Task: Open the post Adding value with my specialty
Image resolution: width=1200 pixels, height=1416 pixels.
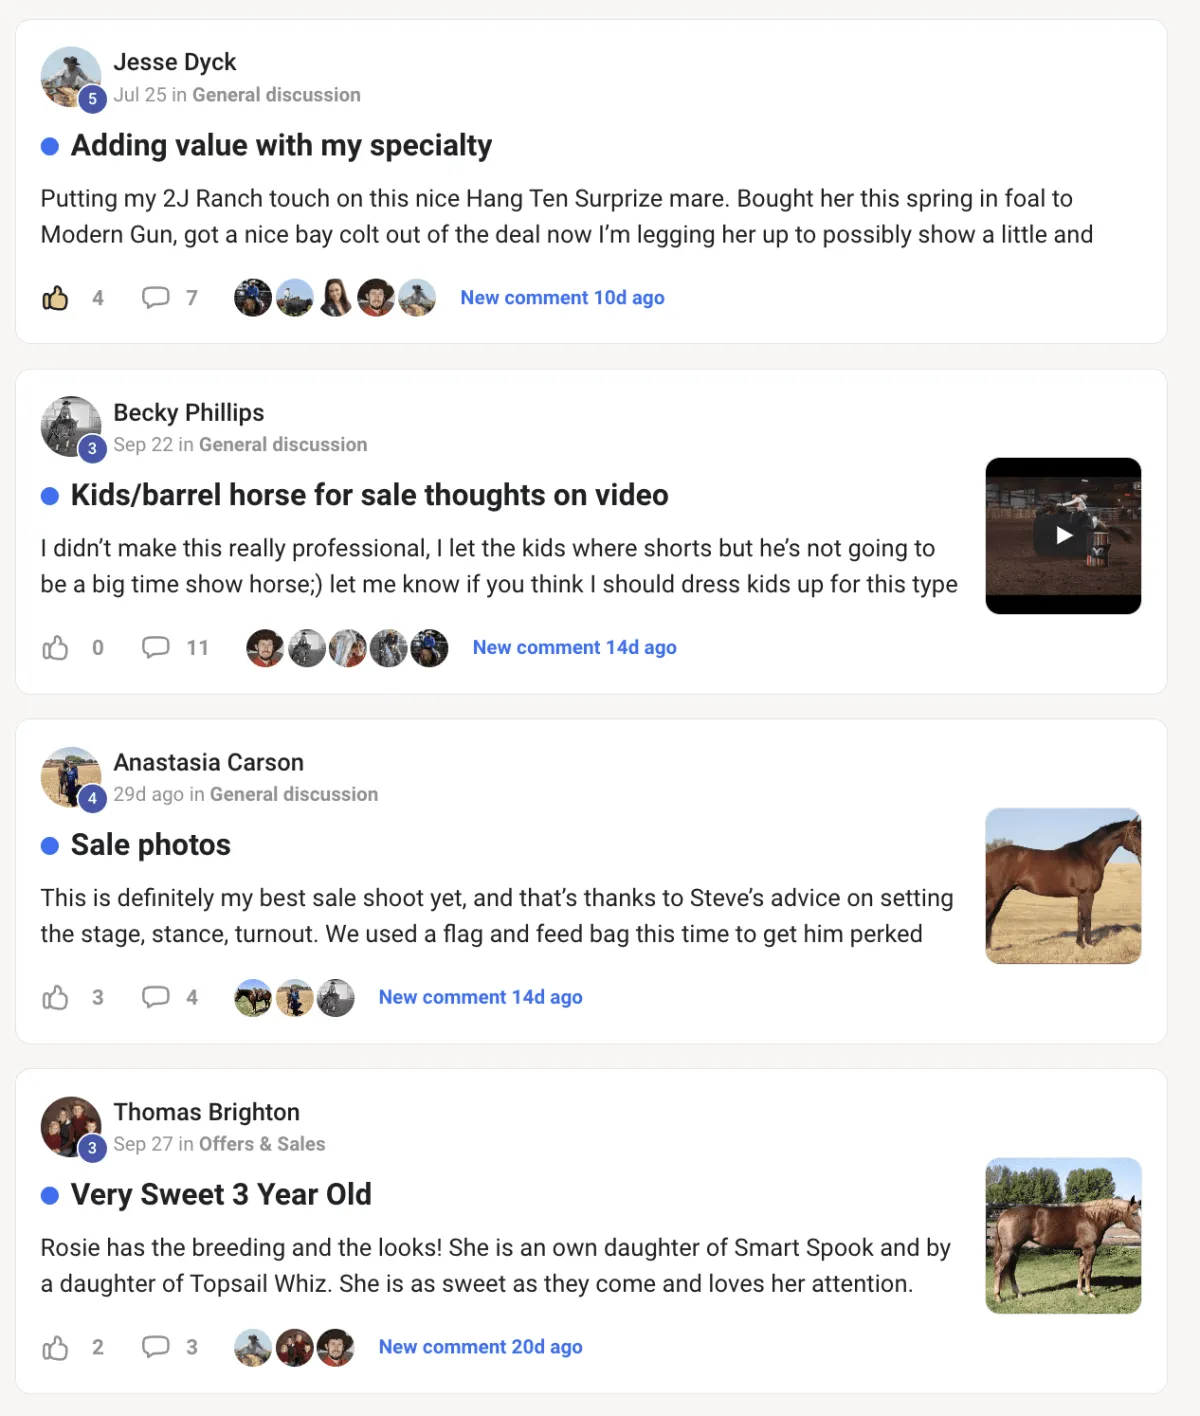Action: pos(281,145)
